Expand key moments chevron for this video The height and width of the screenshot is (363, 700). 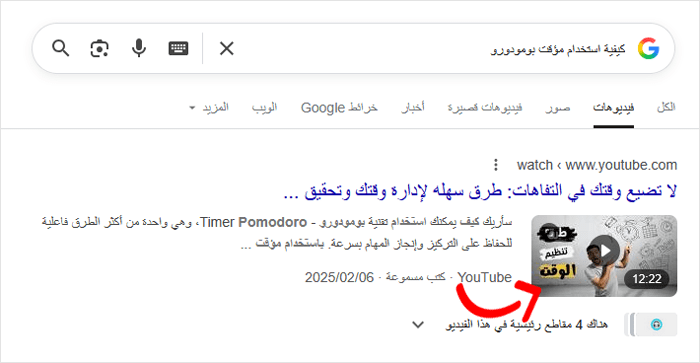pyautogui.click(x=418, y=325)
